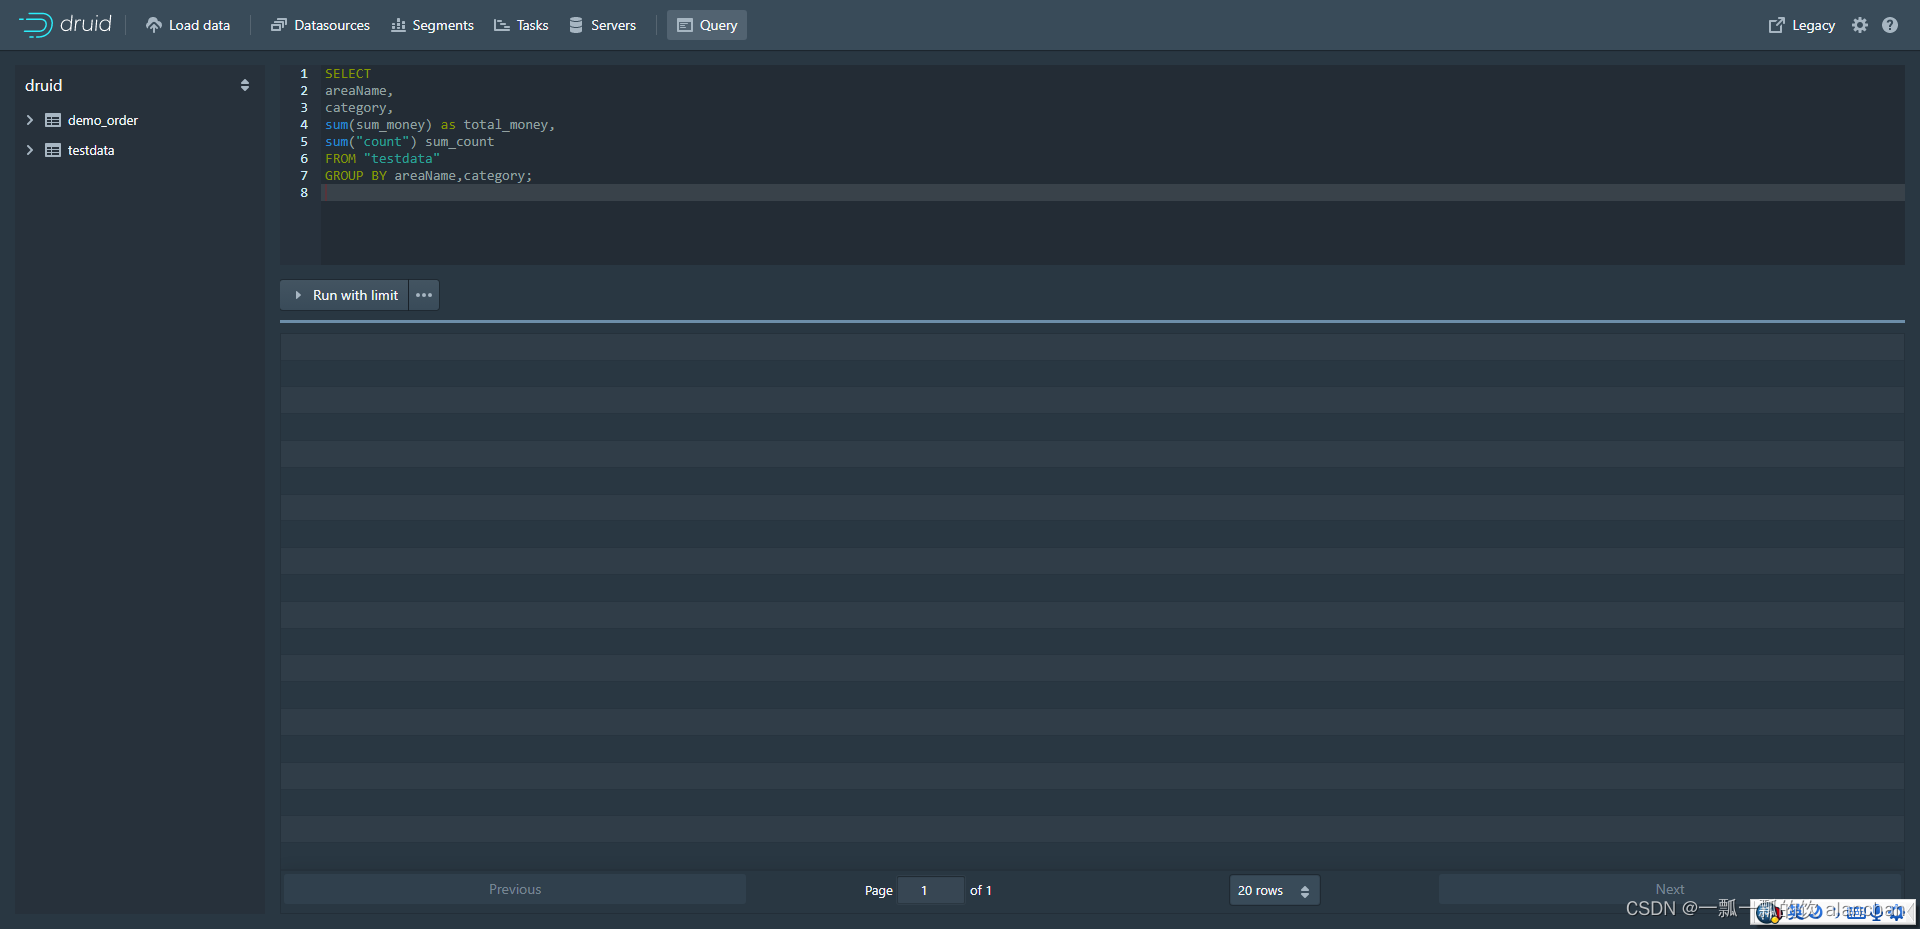The image size is (1920, 929).
Task: Place cursor on SELECT line in editor
Action: coord(348,74)
